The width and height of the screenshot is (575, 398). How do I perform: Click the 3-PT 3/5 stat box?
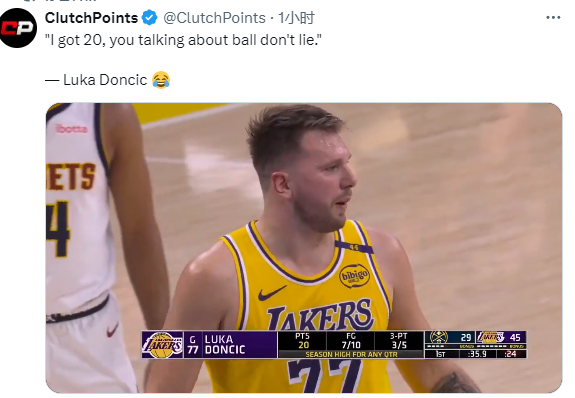(x=399, y=341)
